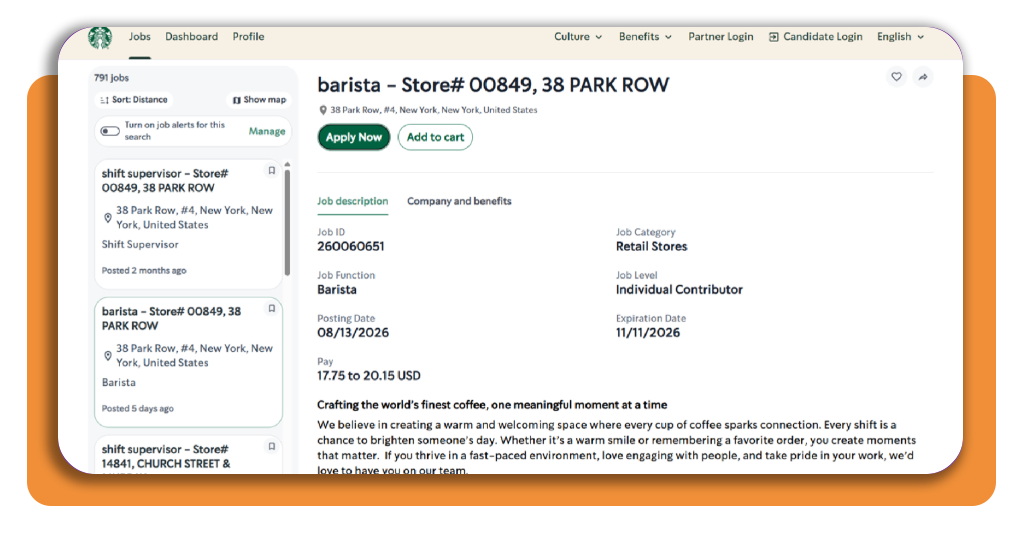Click job title barista – Store# 00849 heading
The width and height of the screenshot is (1024, 536).
493,85
